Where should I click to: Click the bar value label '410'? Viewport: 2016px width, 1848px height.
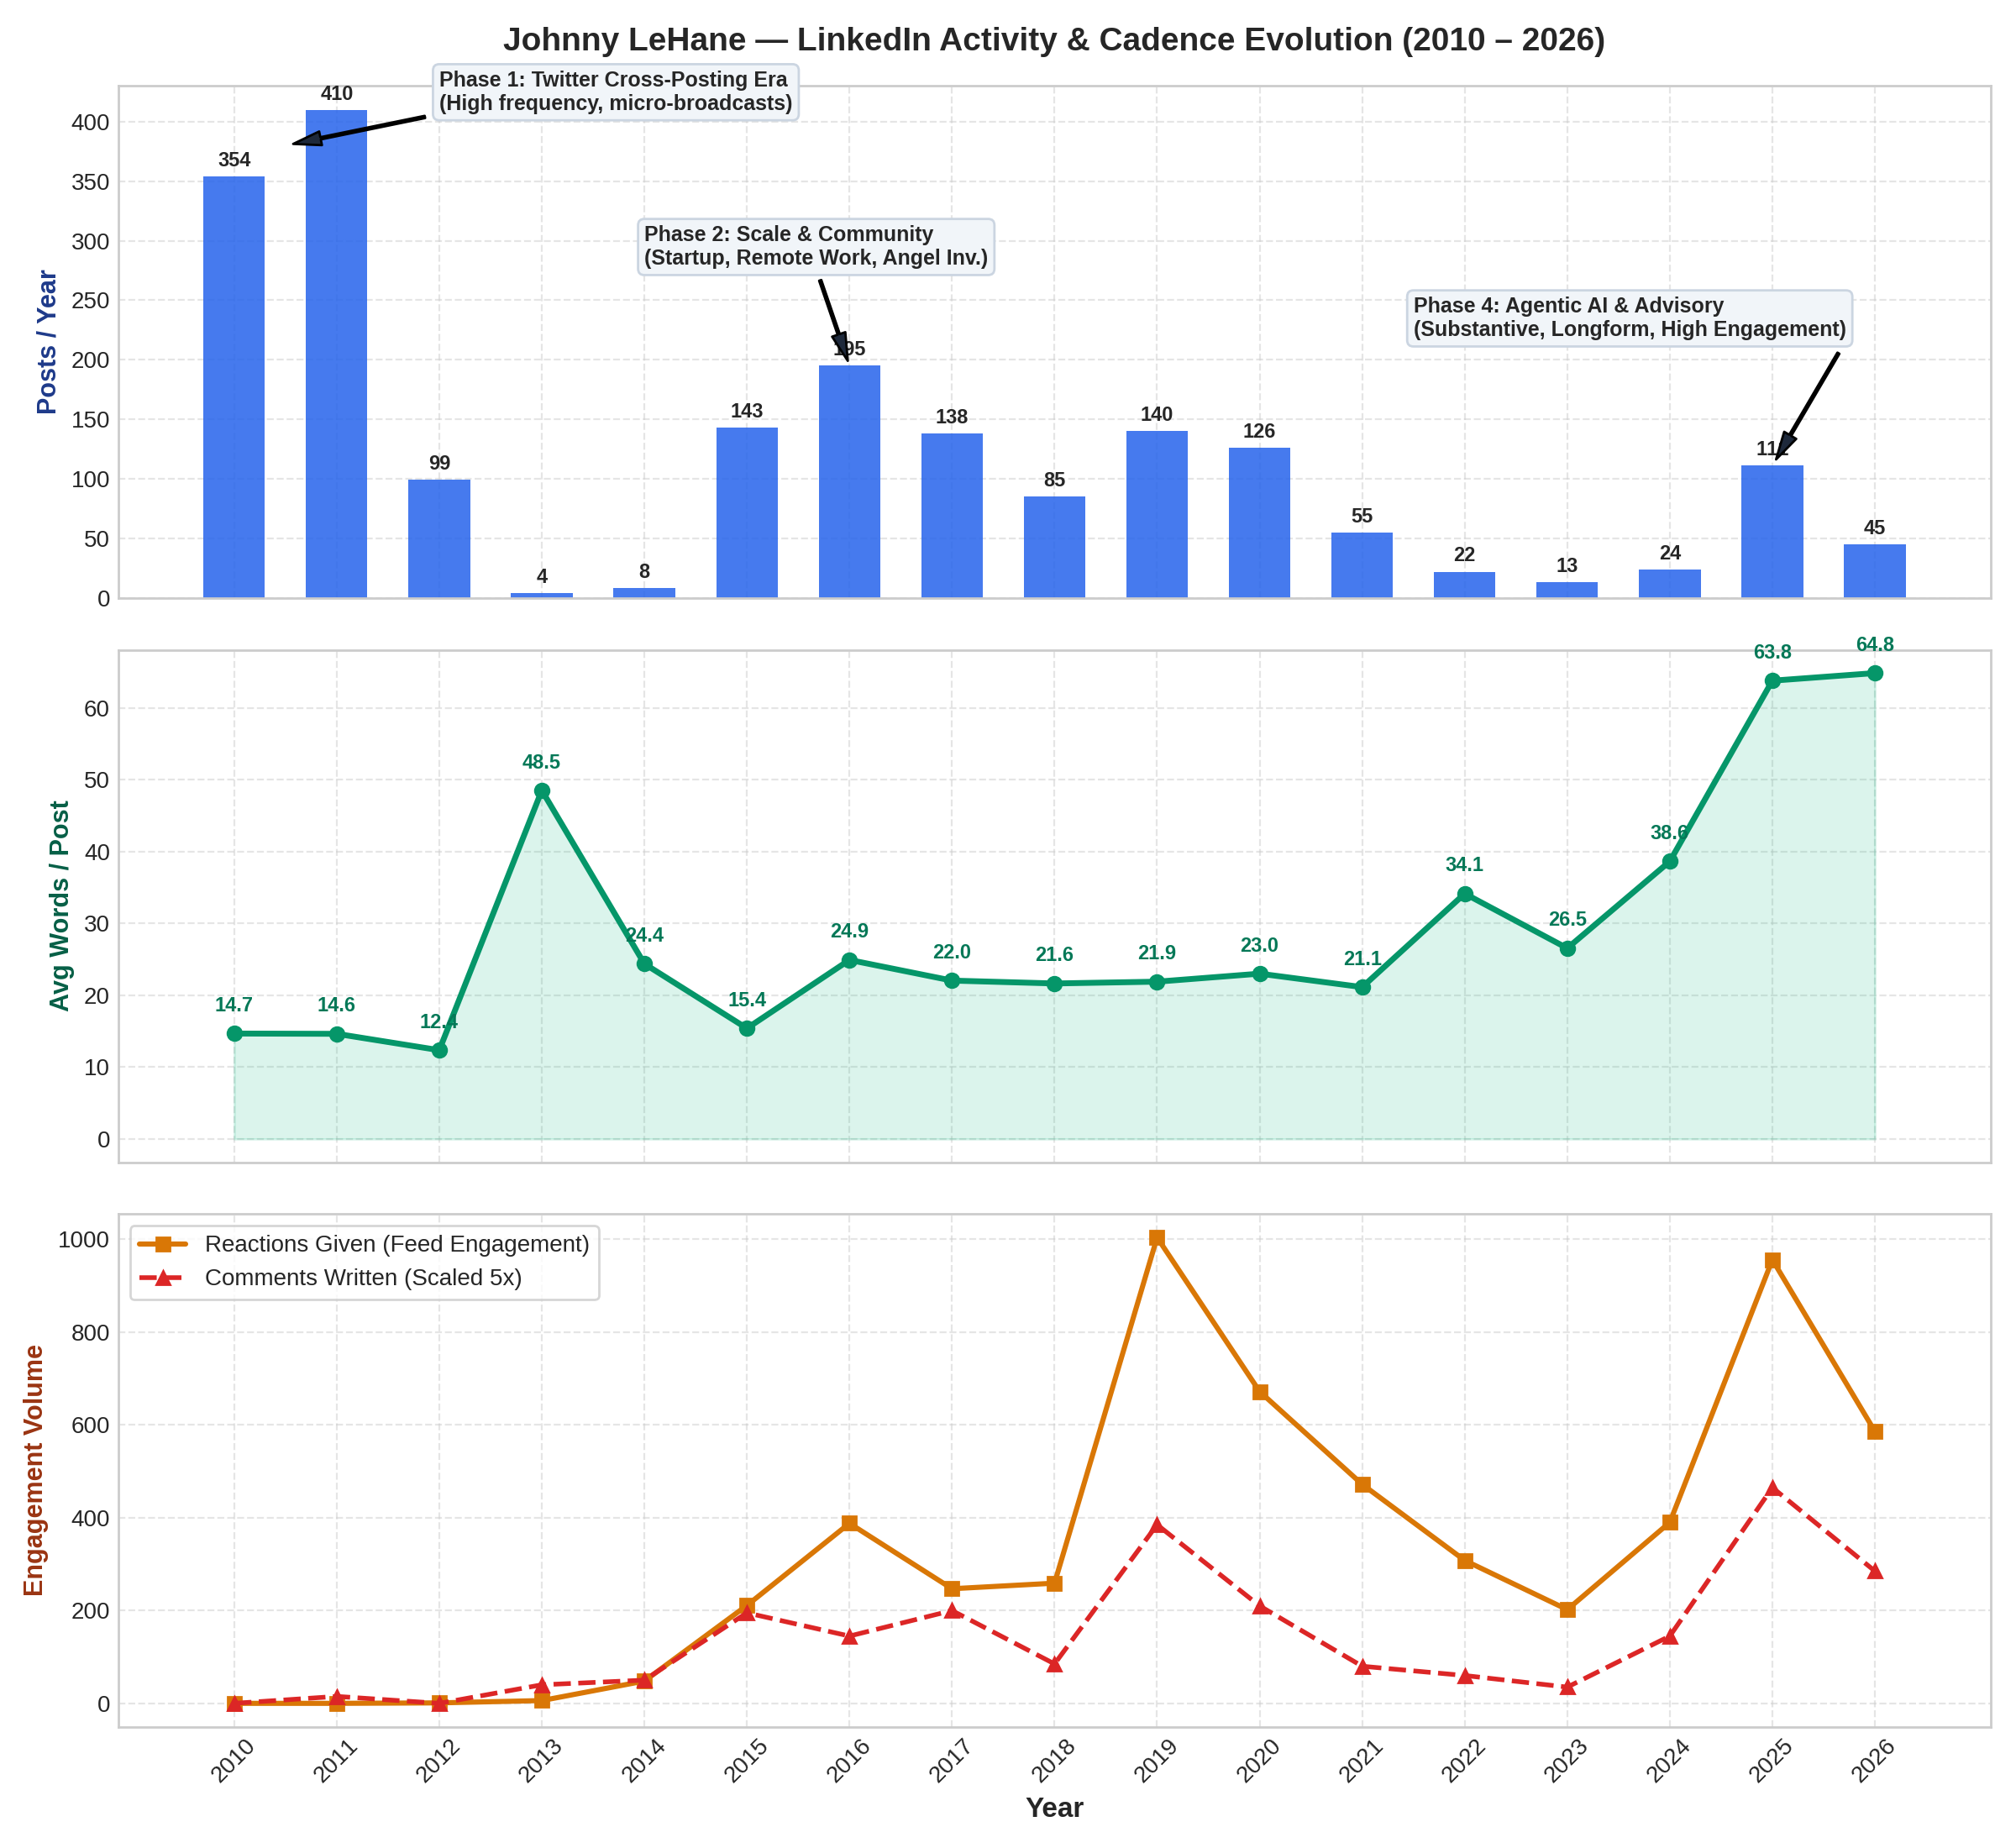(336, 94)
